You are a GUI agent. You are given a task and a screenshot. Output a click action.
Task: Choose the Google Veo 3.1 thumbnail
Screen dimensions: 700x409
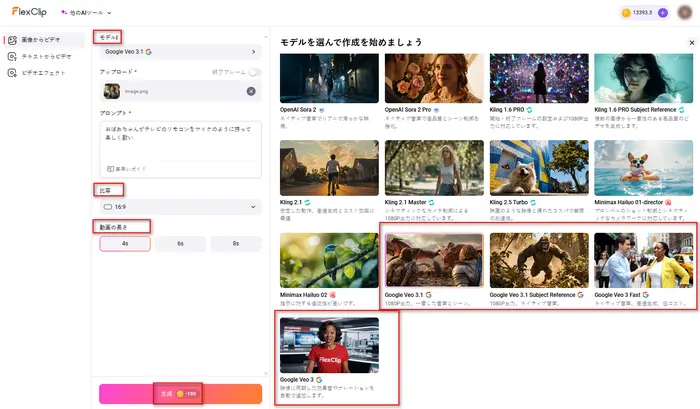tap(434, 260)
